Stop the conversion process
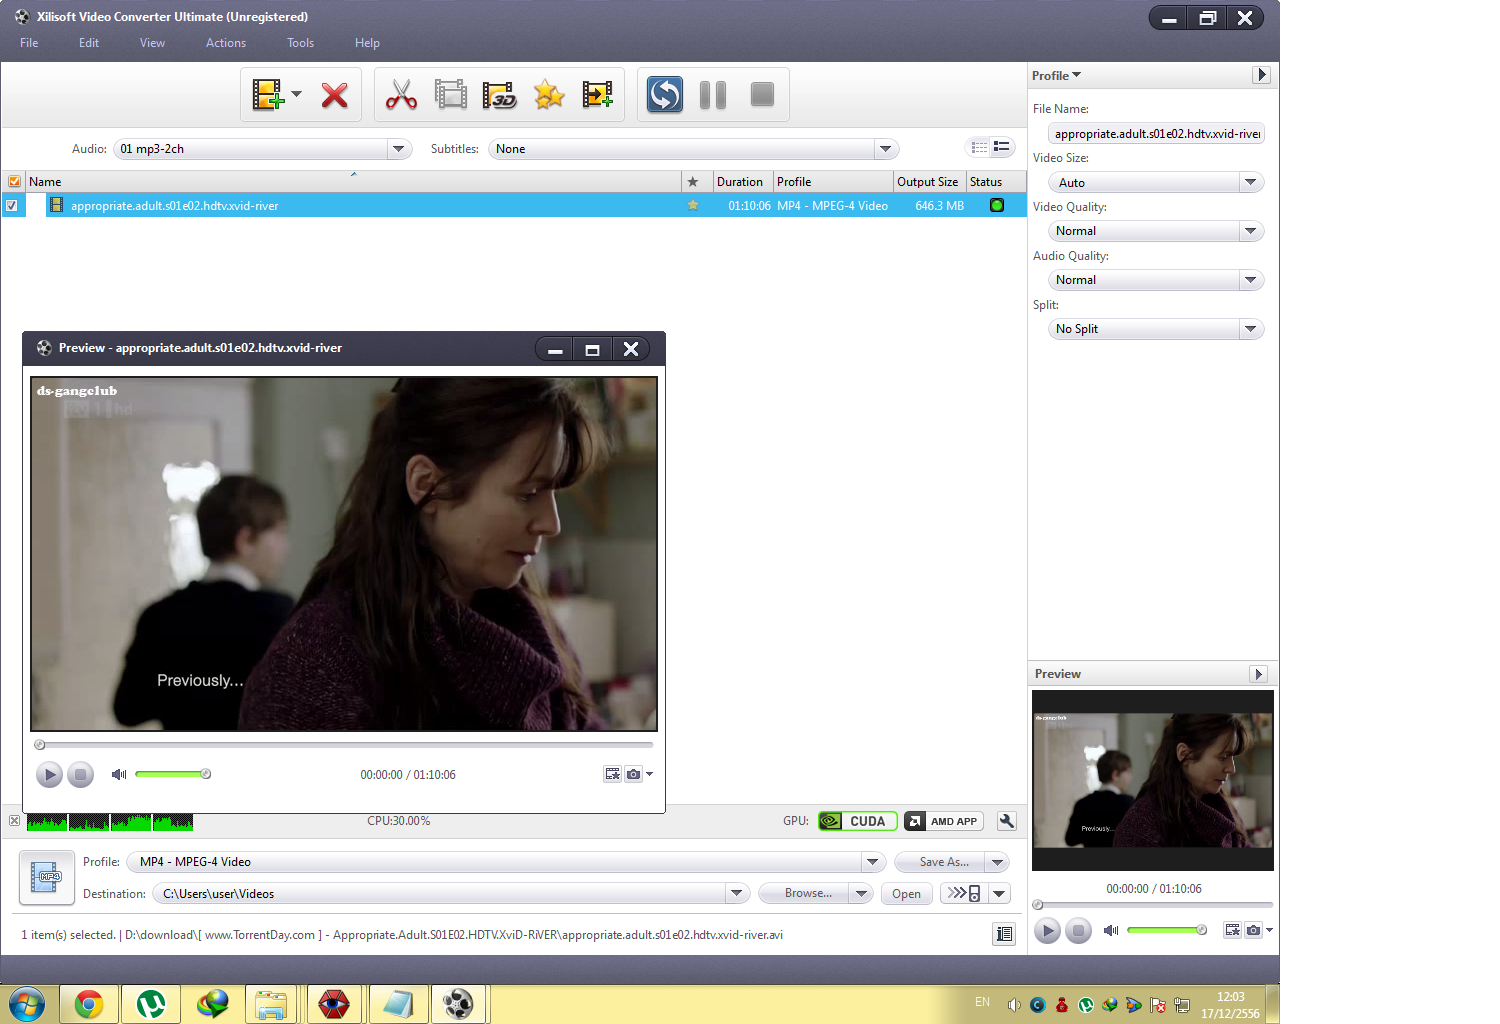This screenshot has width=1500, height=1024. [762, 95]
